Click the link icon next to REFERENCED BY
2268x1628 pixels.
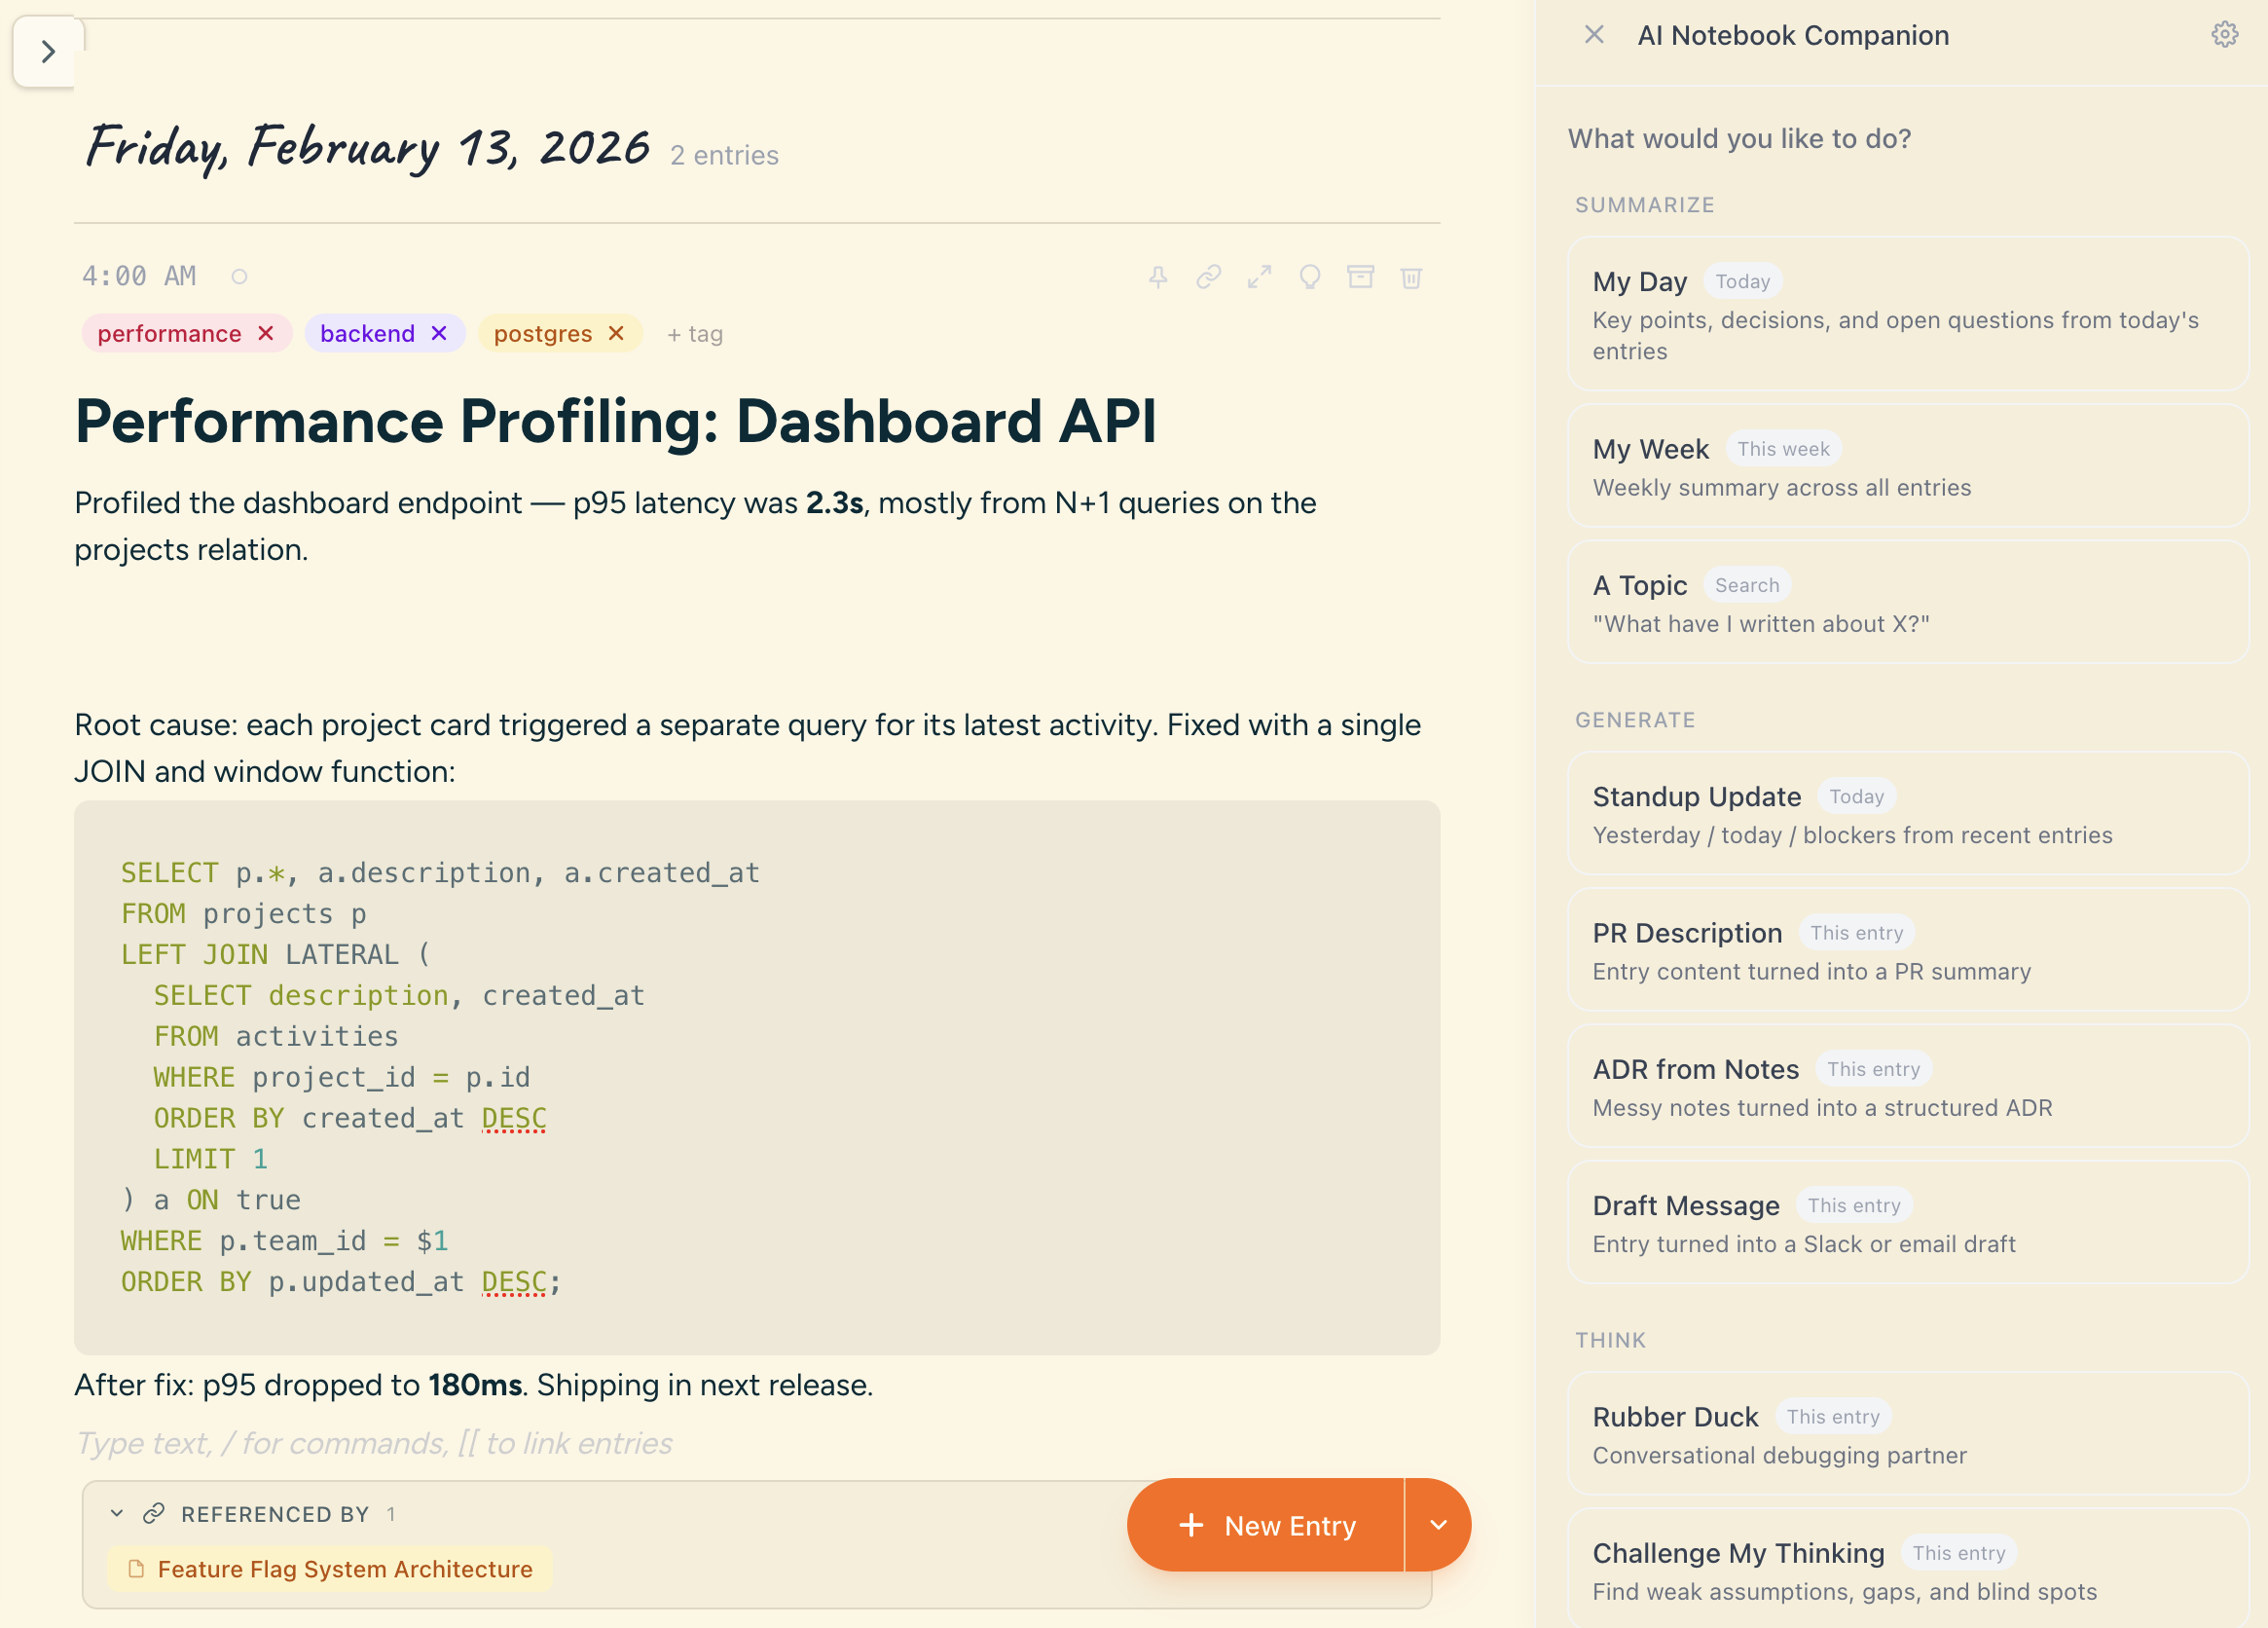click(153, 1513)
